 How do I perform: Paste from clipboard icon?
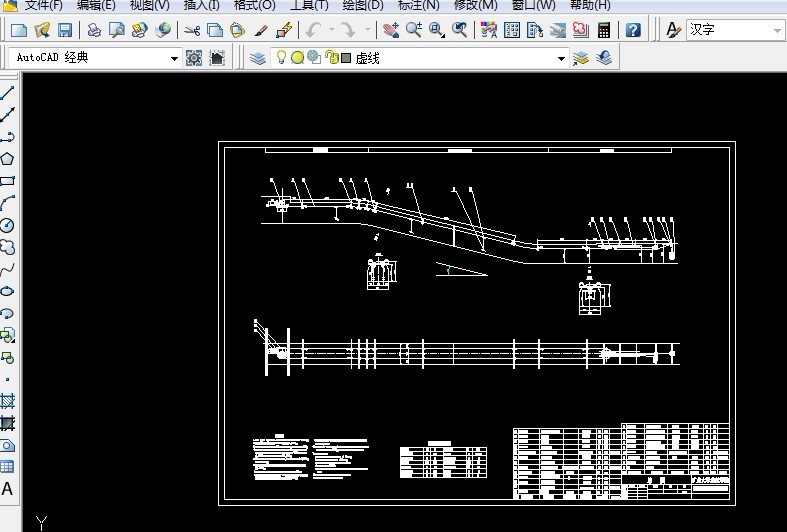click(237, 30)
